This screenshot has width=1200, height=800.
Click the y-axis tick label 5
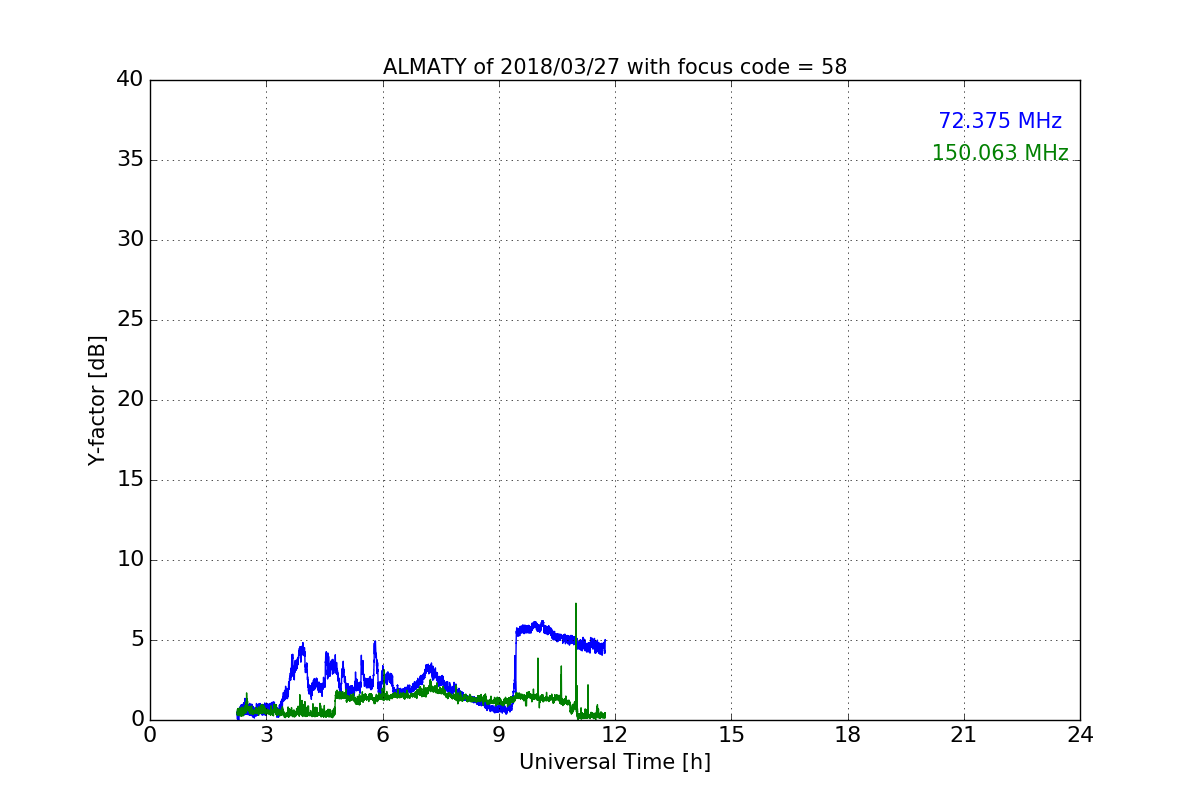click(x=137, y=640)
